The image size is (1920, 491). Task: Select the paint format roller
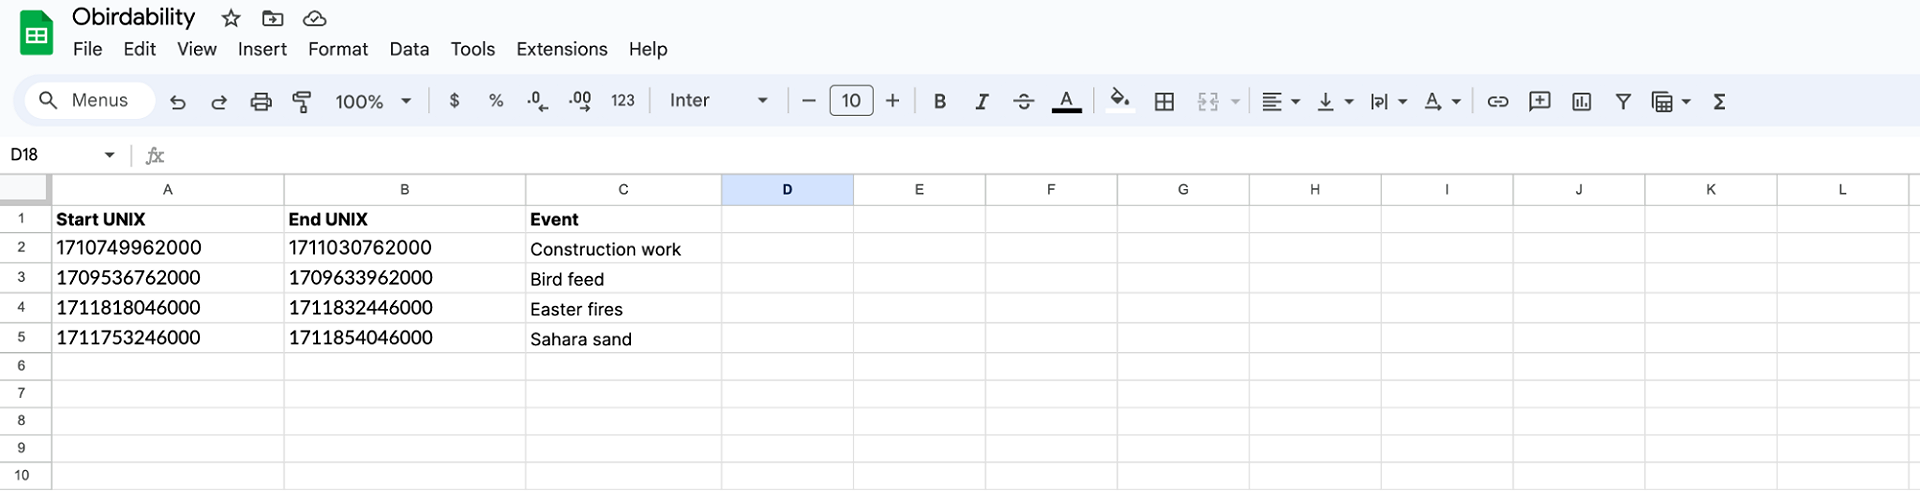(x=302, y=101)
